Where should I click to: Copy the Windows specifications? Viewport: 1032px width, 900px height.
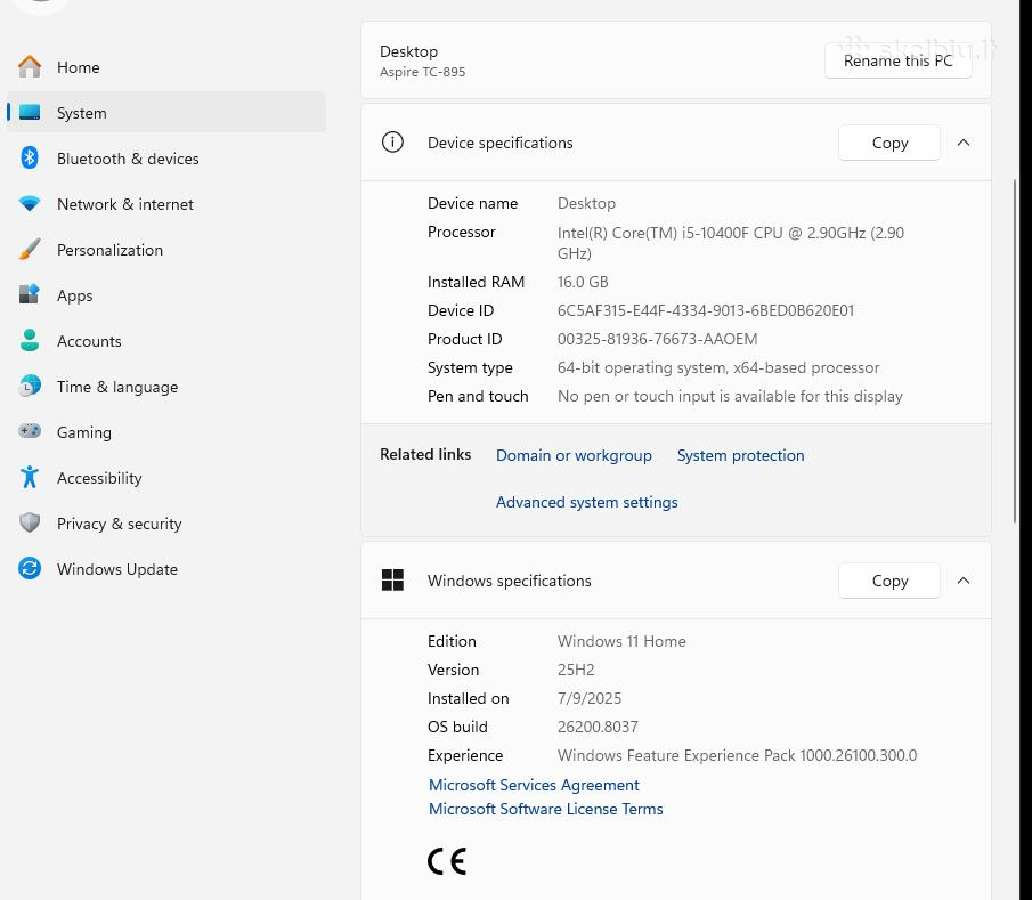(x=889, y=580)
